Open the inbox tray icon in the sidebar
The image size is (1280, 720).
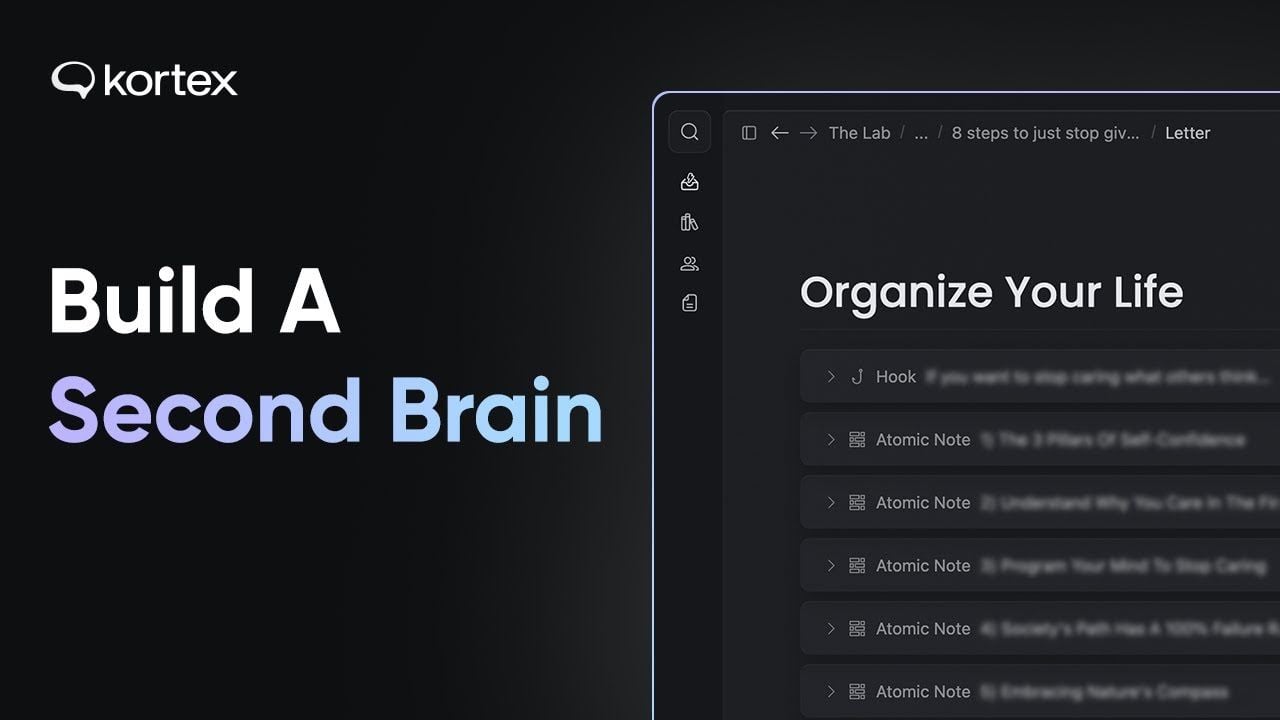coord(689,181)
